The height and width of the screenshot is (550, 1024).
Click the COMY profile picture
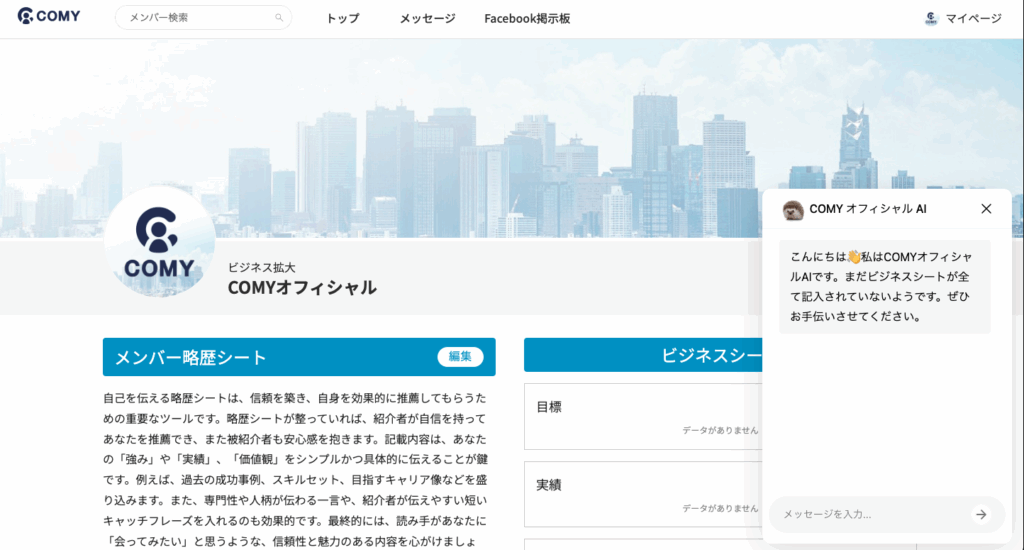159,242
